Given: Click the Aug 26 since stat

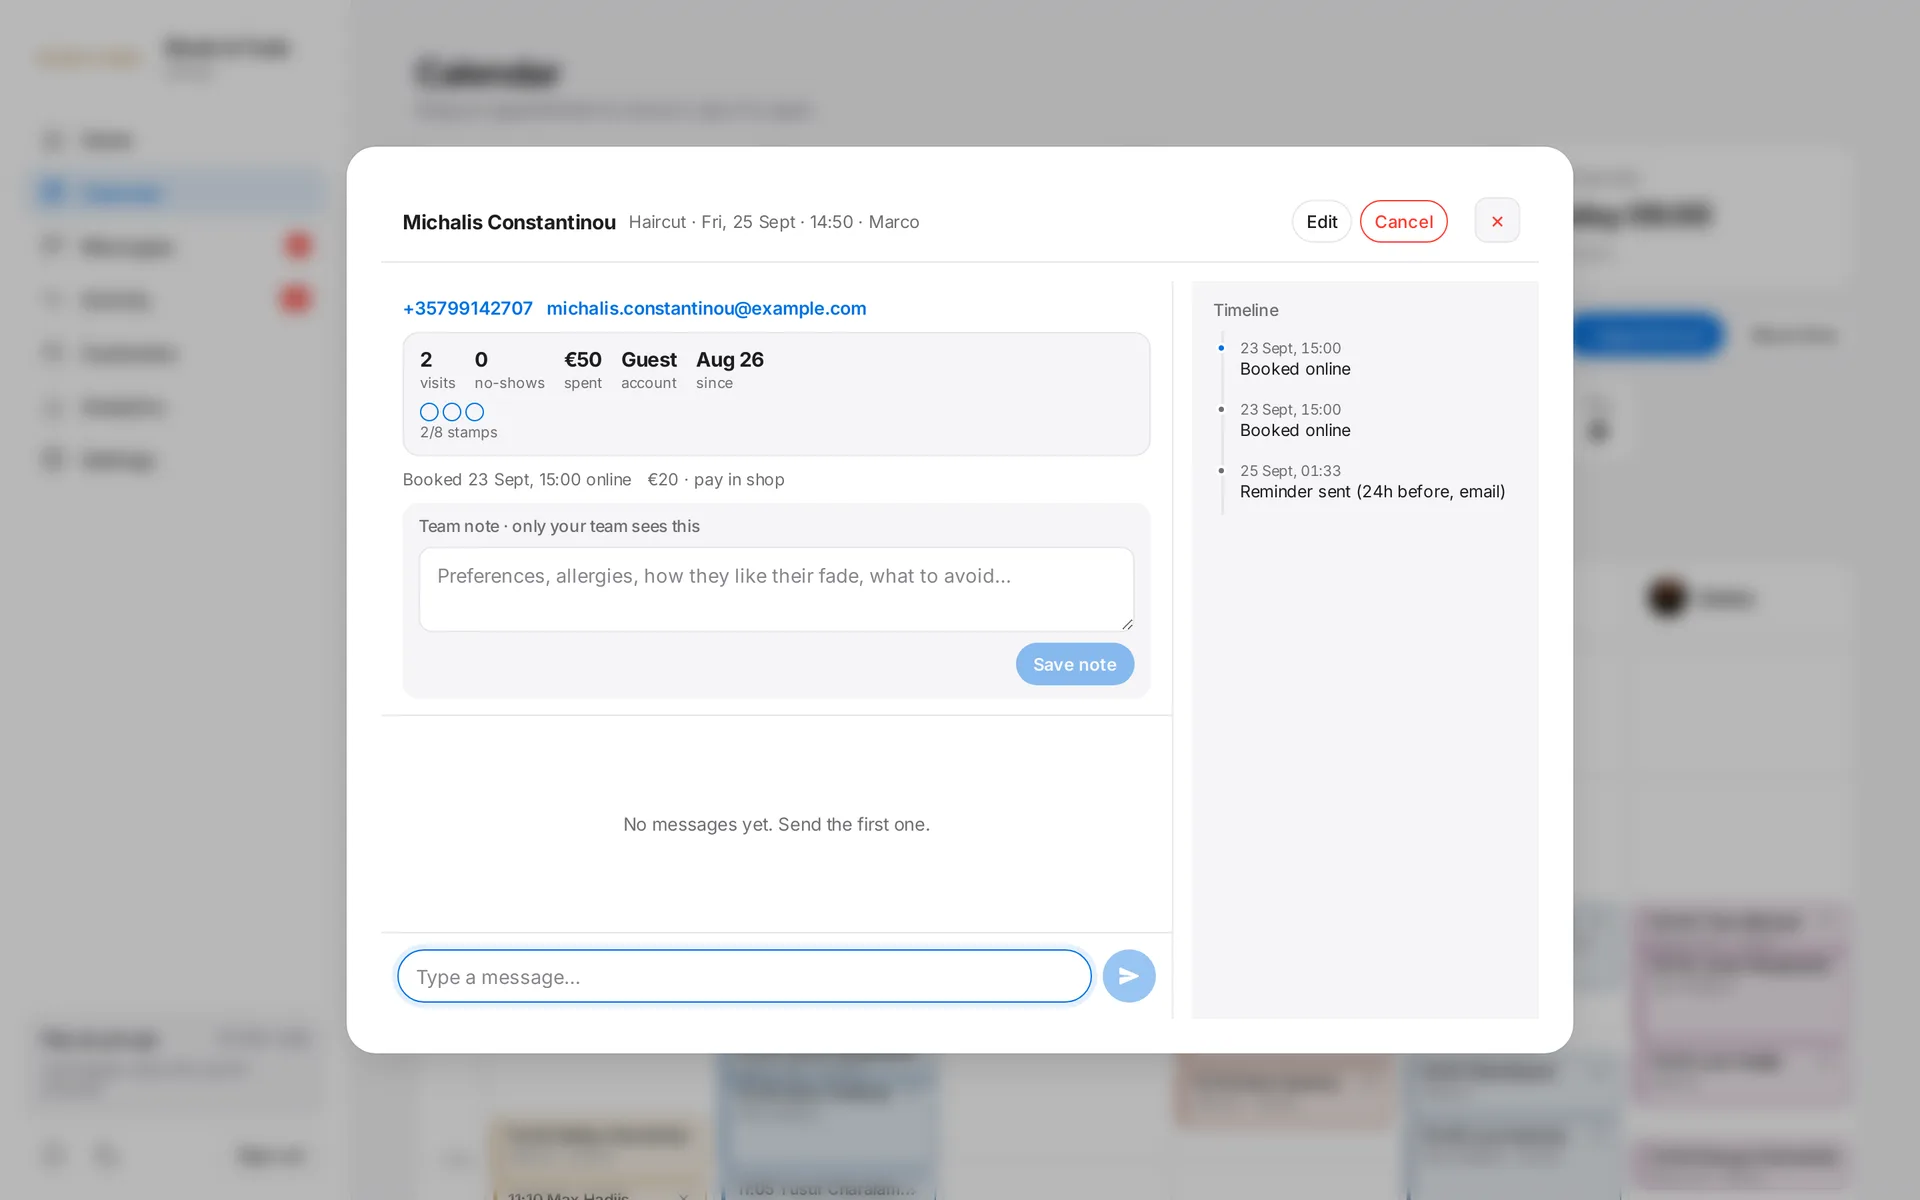Looking at the screenshot, I should [730, 370].
